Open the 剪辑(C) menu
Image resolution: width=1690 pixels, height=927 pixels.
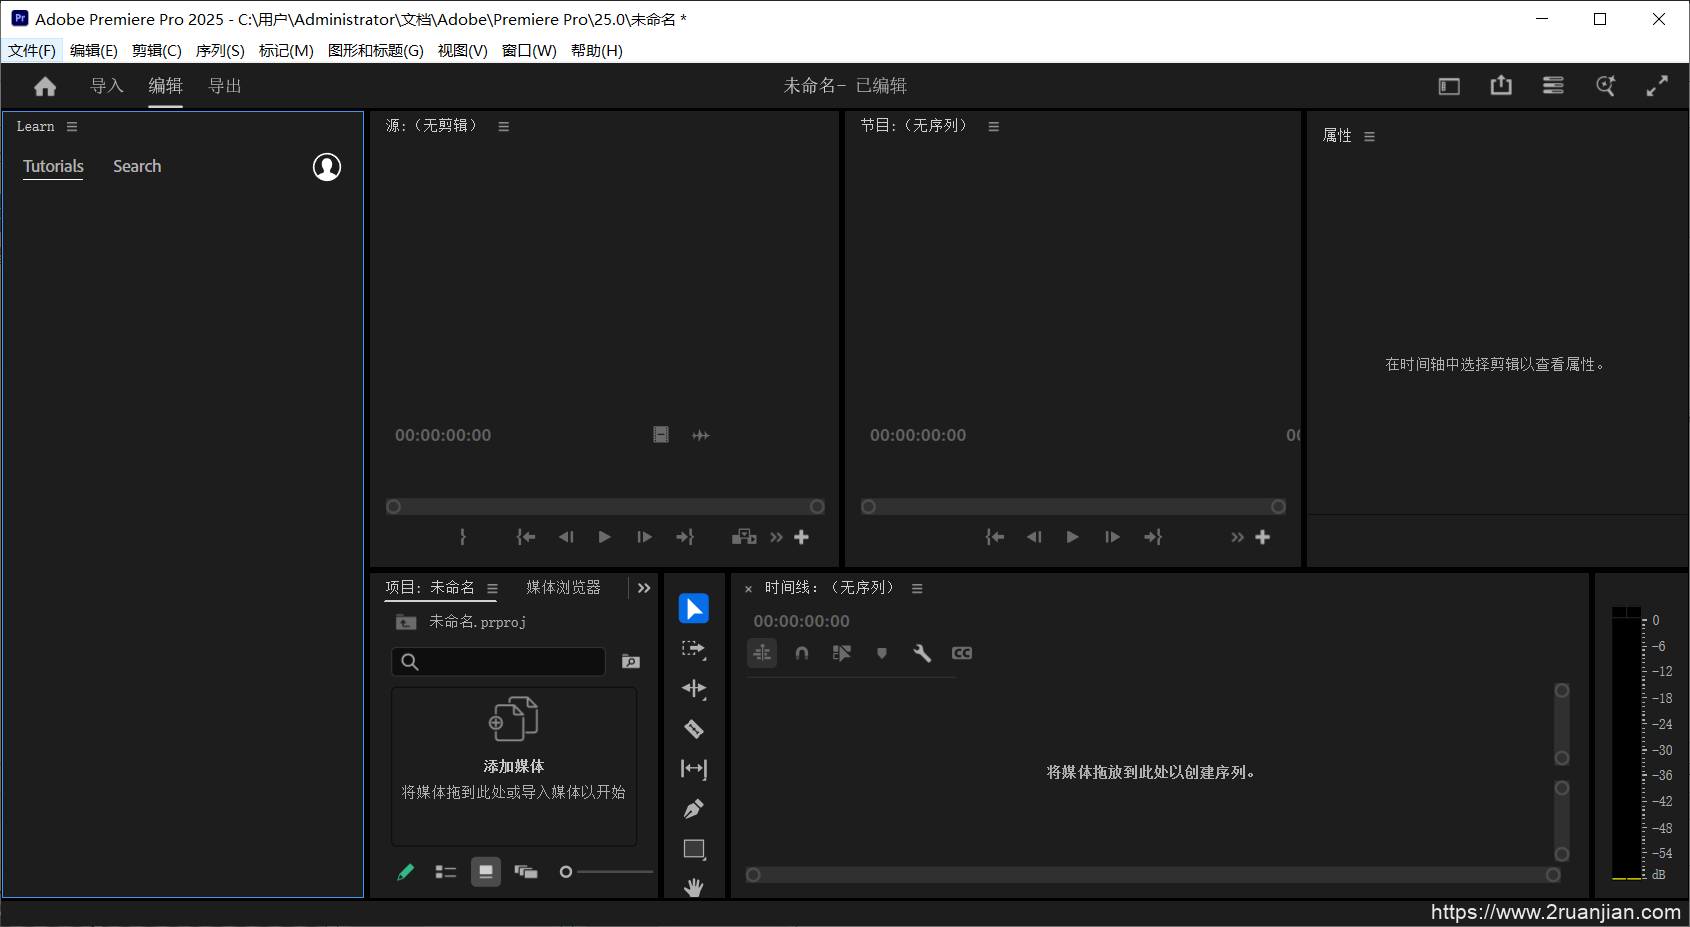(x=157, y=50)
